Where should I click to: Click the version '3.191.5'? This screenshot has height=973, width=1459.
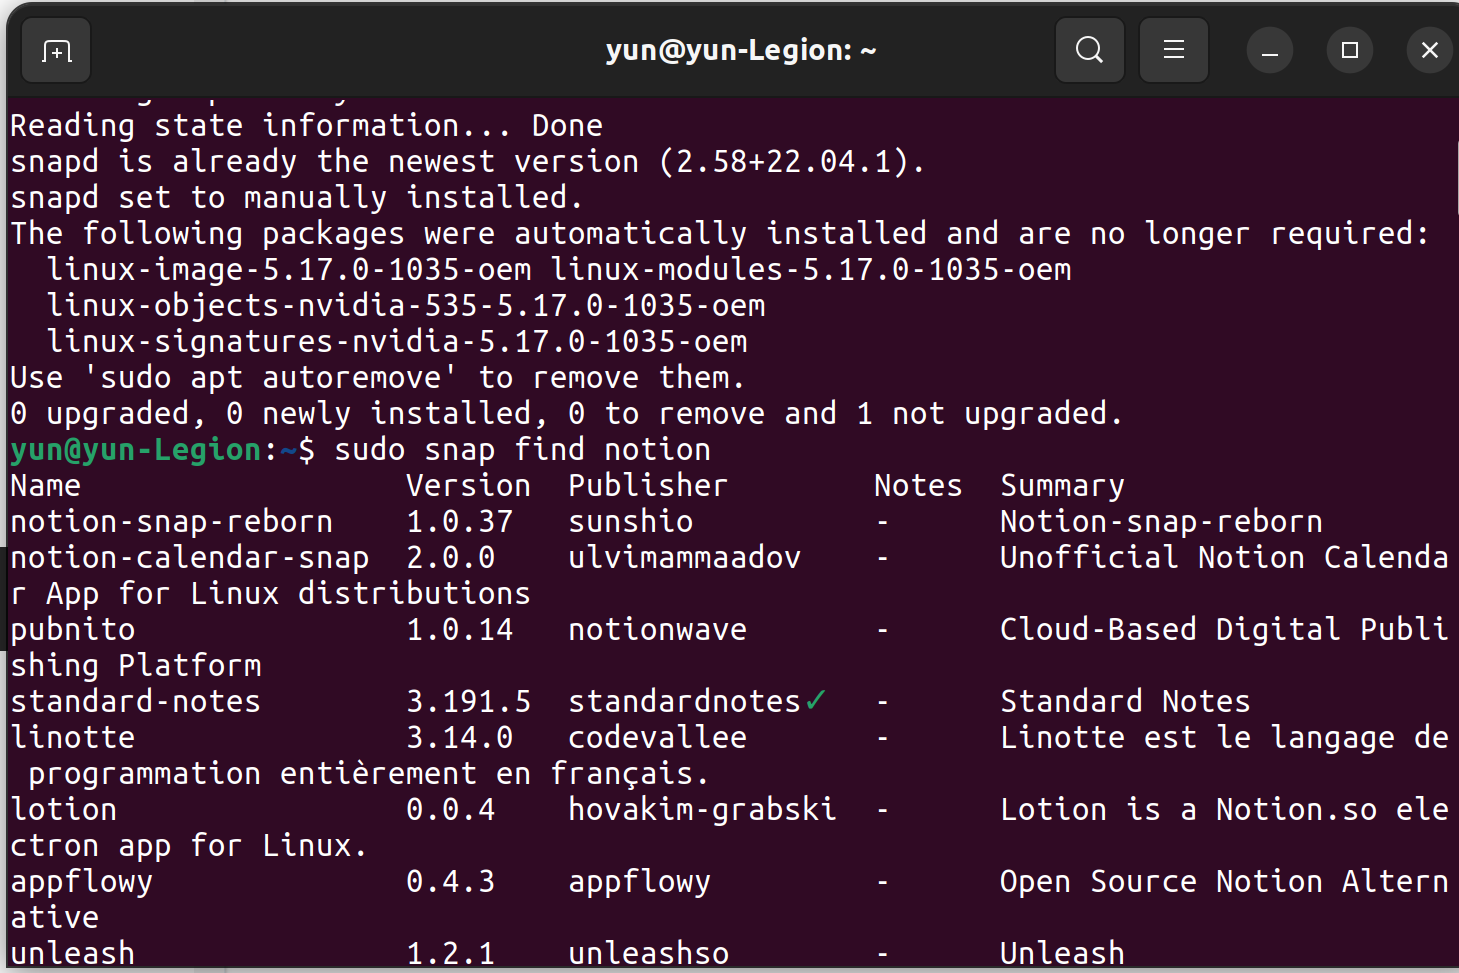click(x=469, y=702)
